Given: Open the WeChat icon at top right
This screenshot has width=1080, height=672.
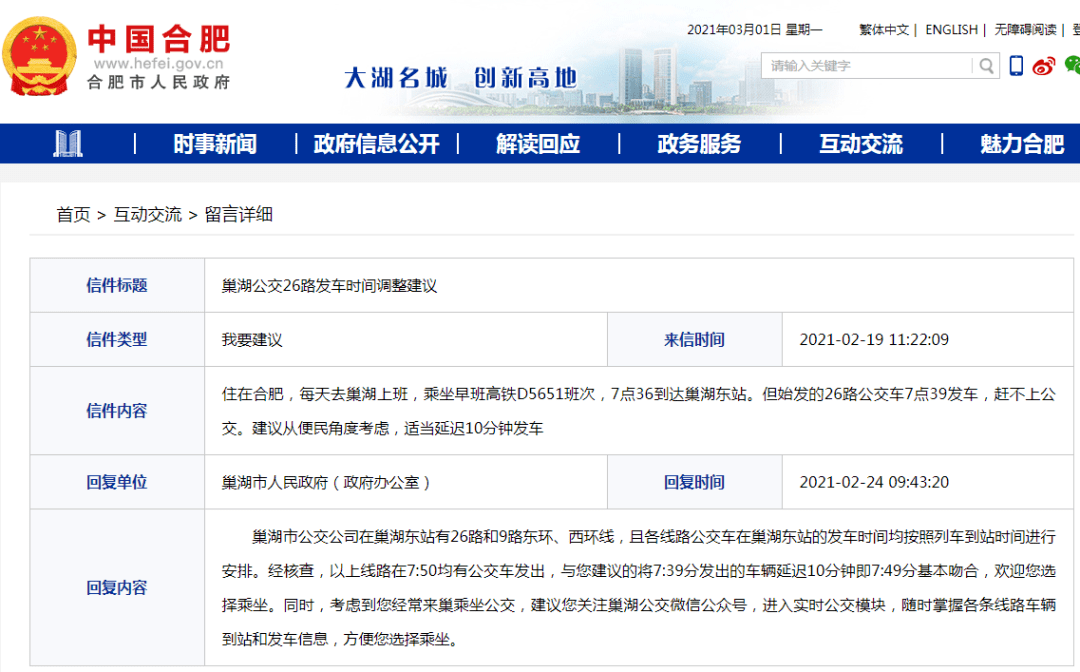Looking at the screenshot, I should [x=1072, y=65].
